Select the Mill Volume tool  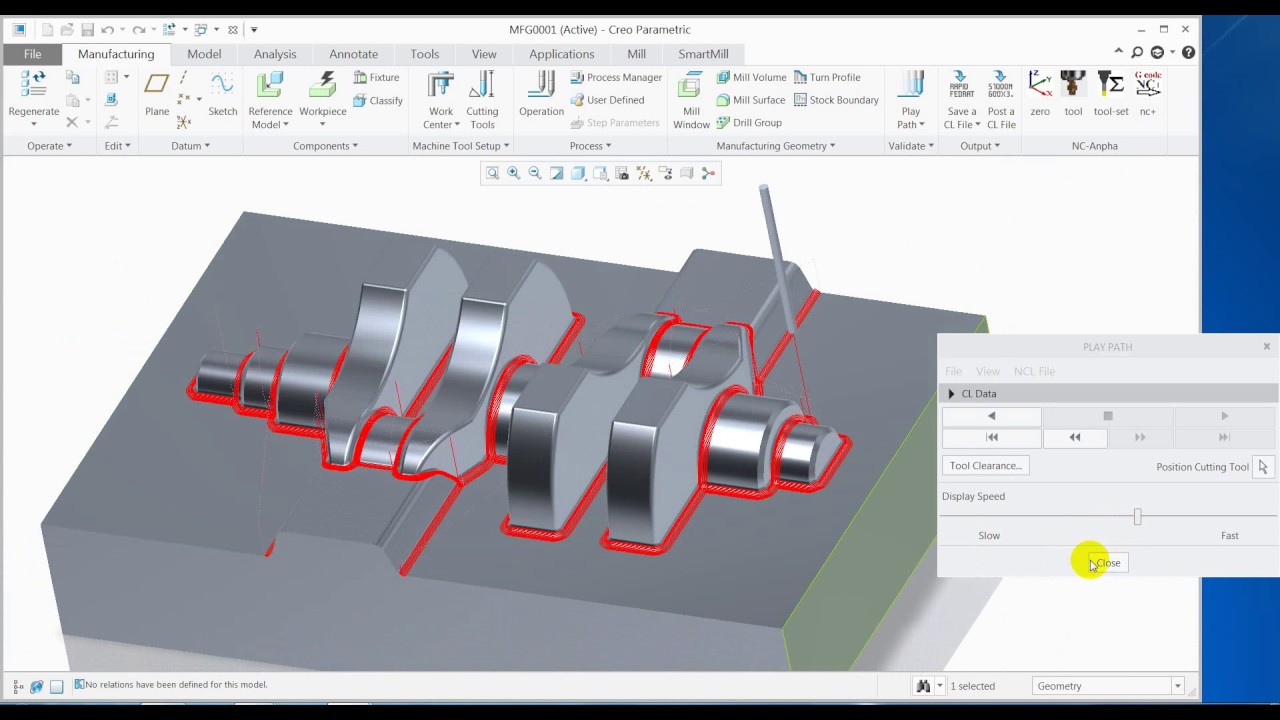[751, 77]
